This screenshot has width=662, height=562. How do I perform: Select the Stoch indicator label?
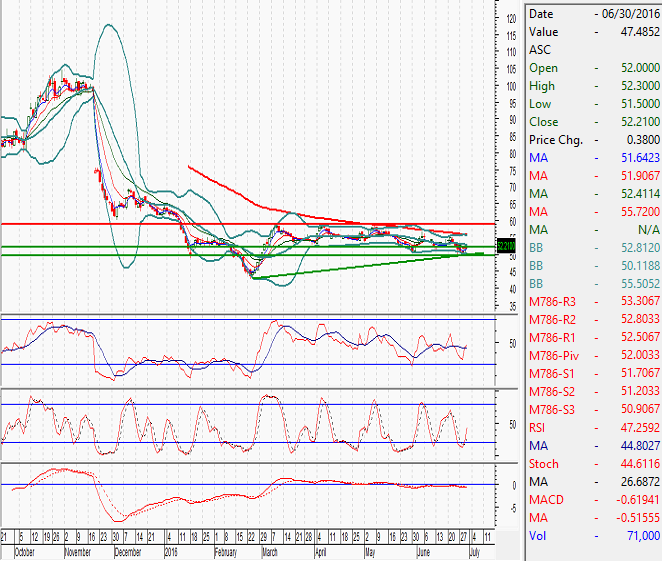(545, 464)
